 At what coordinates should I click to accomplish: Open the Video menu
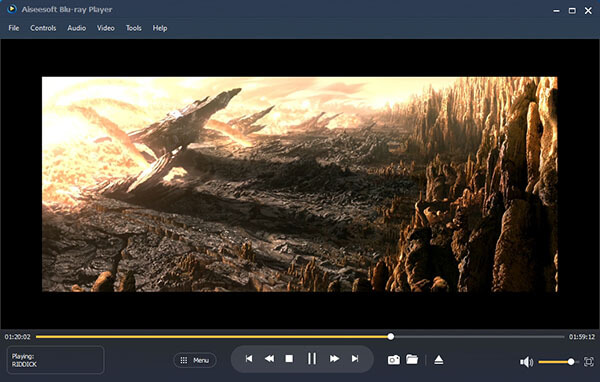point(106,28)
